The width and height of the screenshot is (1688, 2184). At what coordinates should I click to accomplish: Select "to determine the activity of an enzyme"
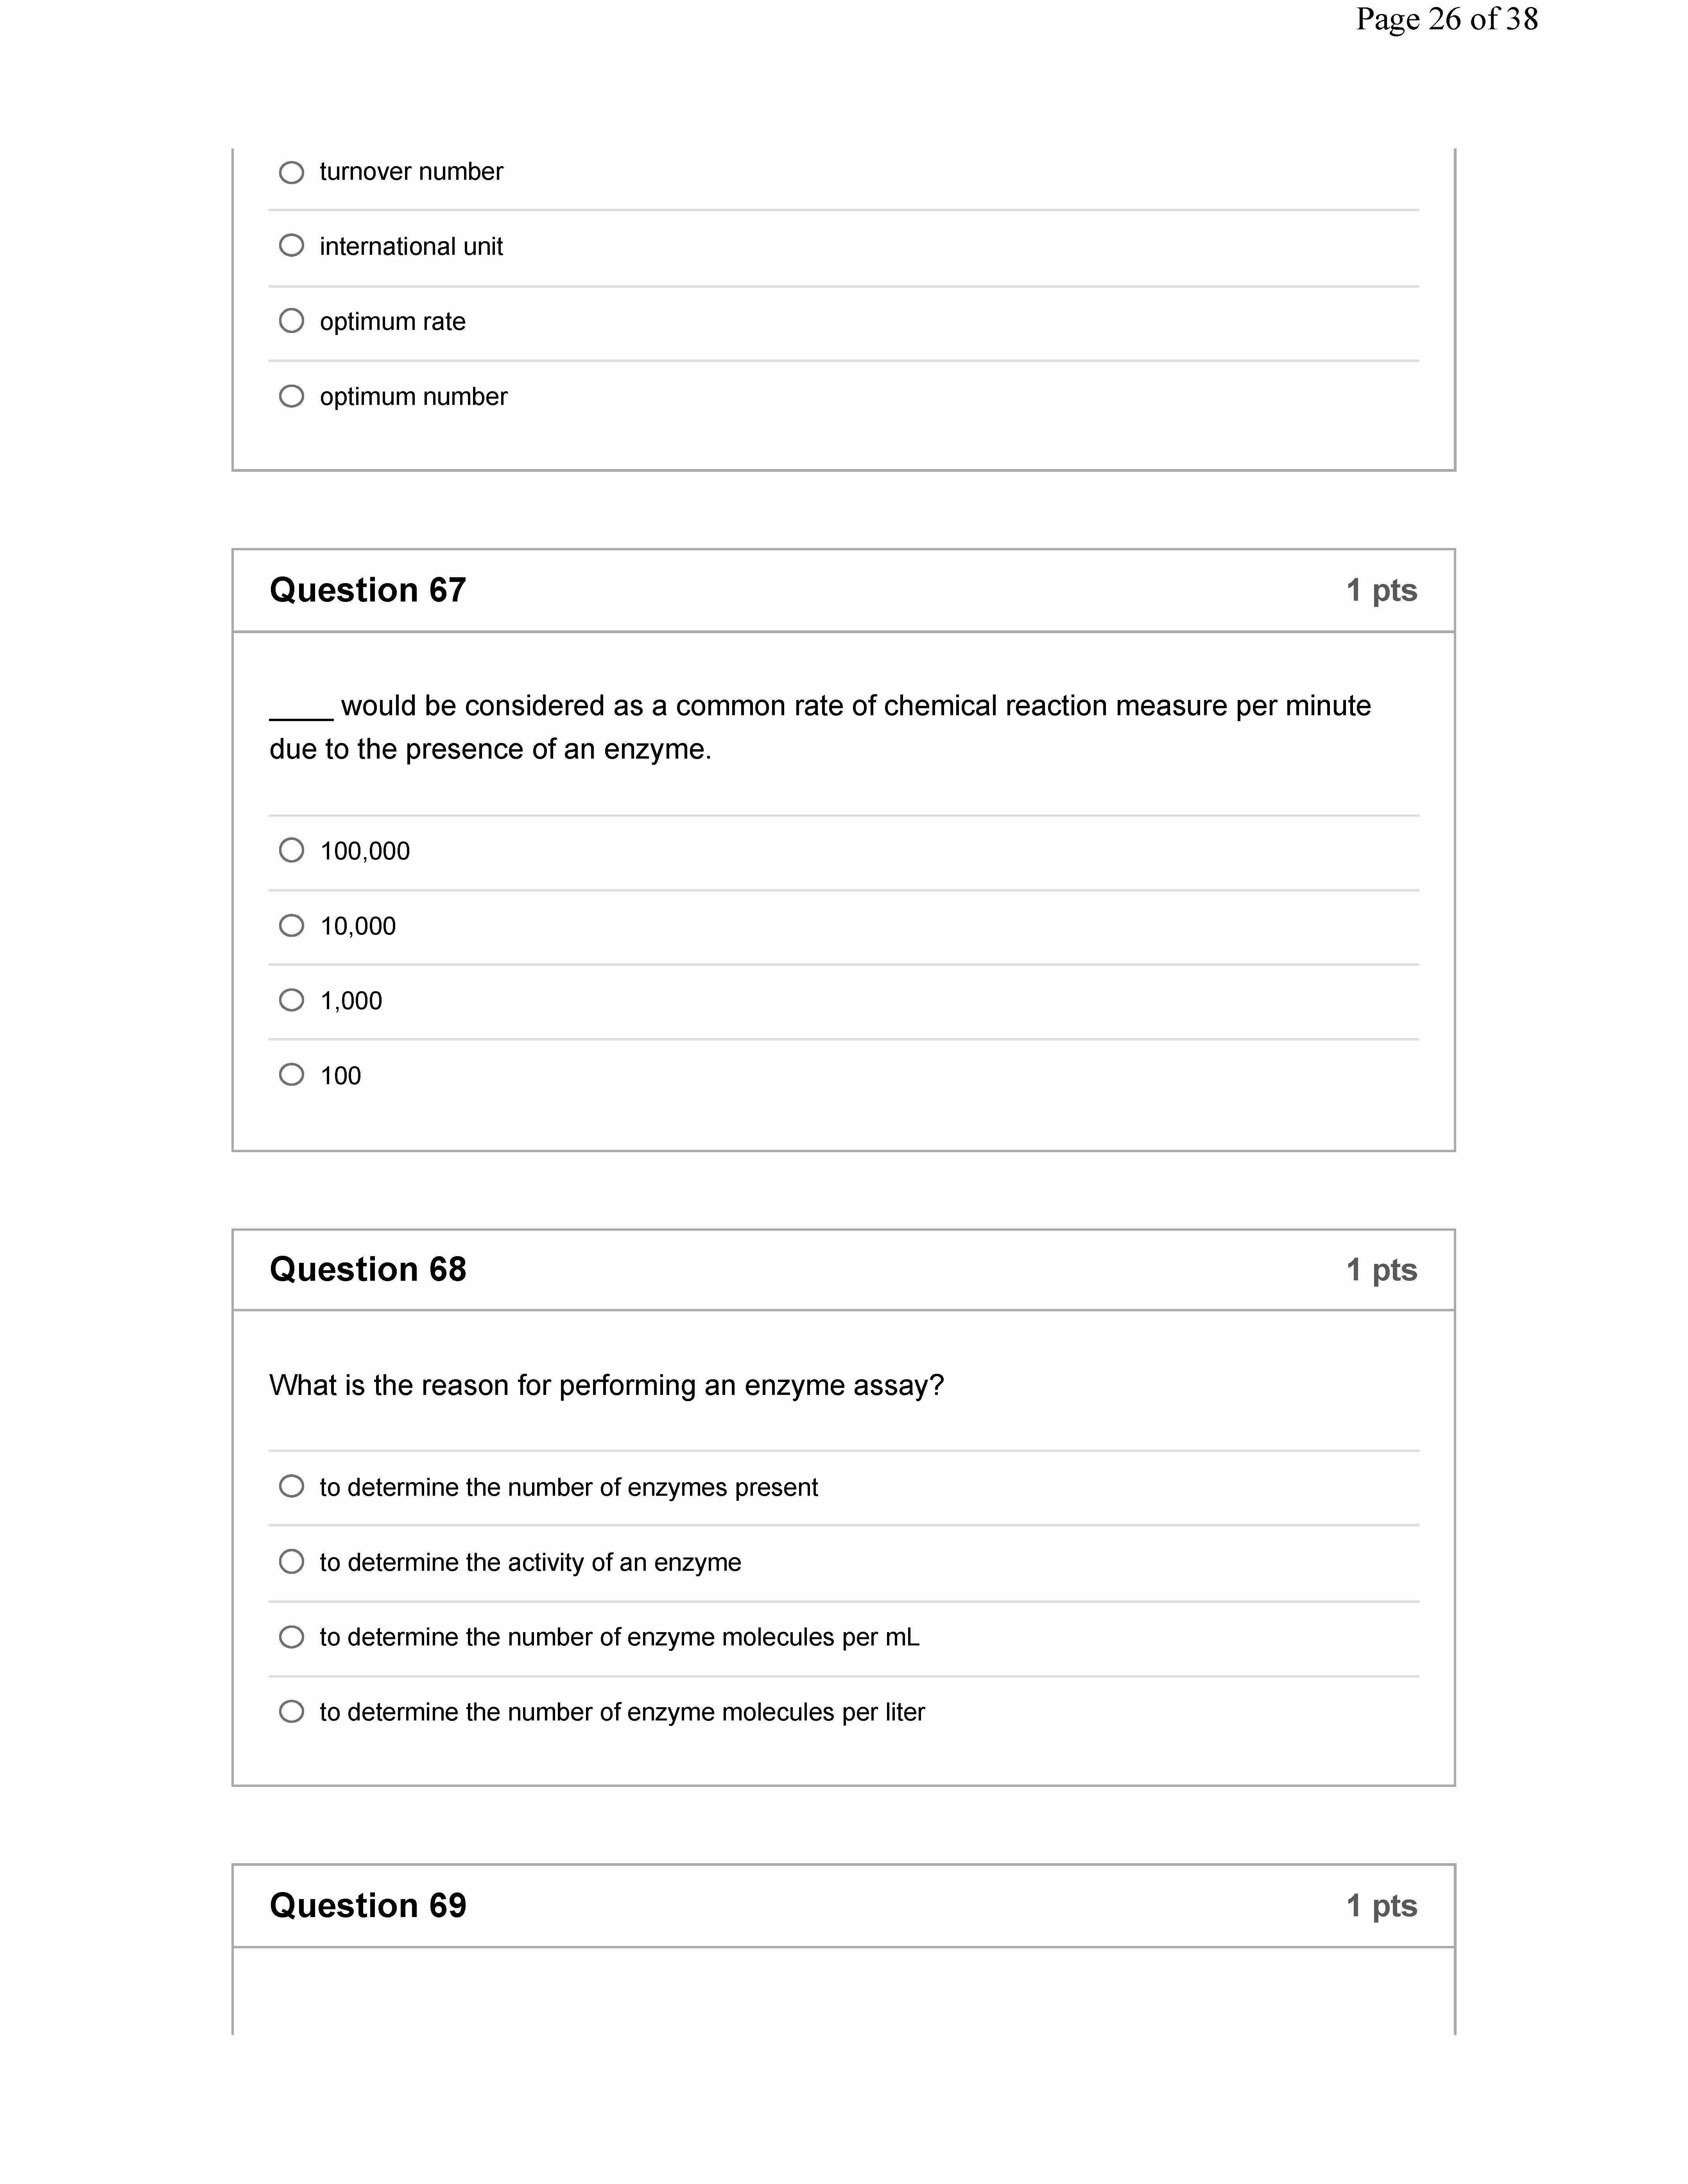click(291, 1562)
